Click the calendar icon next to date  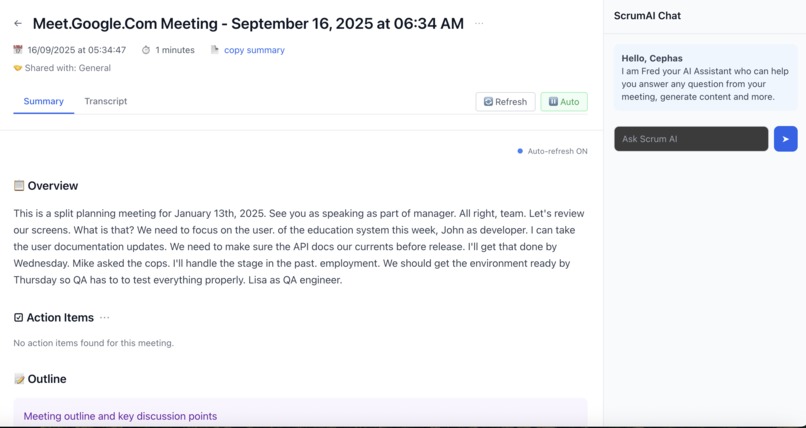tap(18, 50)
